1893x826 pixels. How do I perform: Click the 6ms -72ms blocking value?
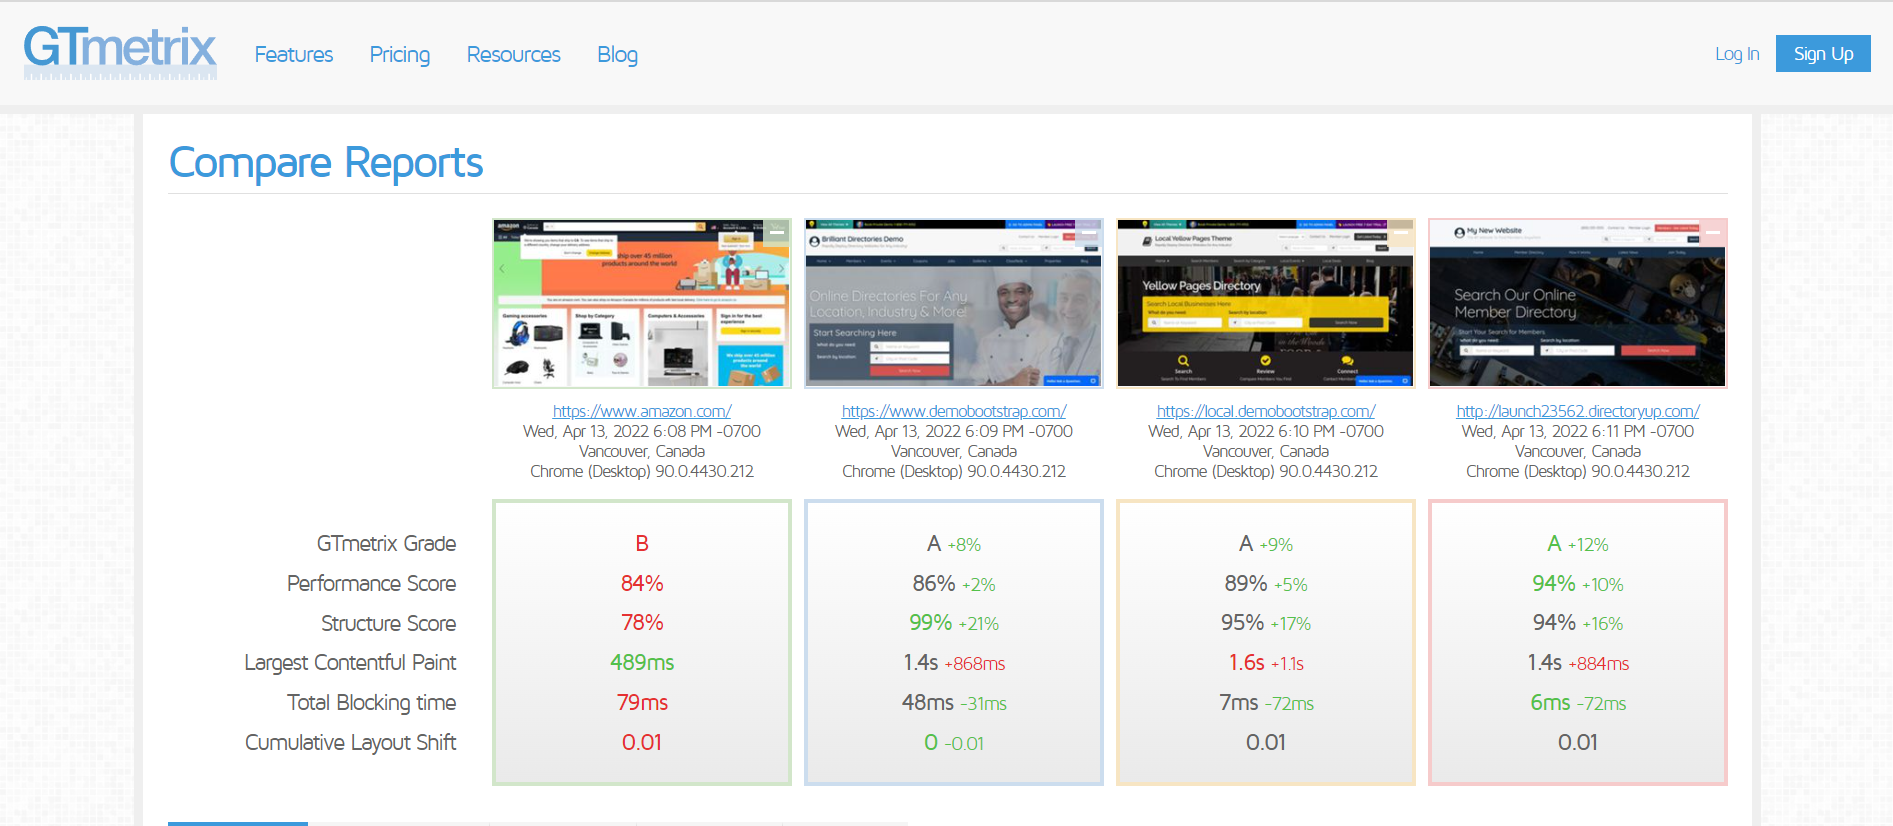(1578, 703)
